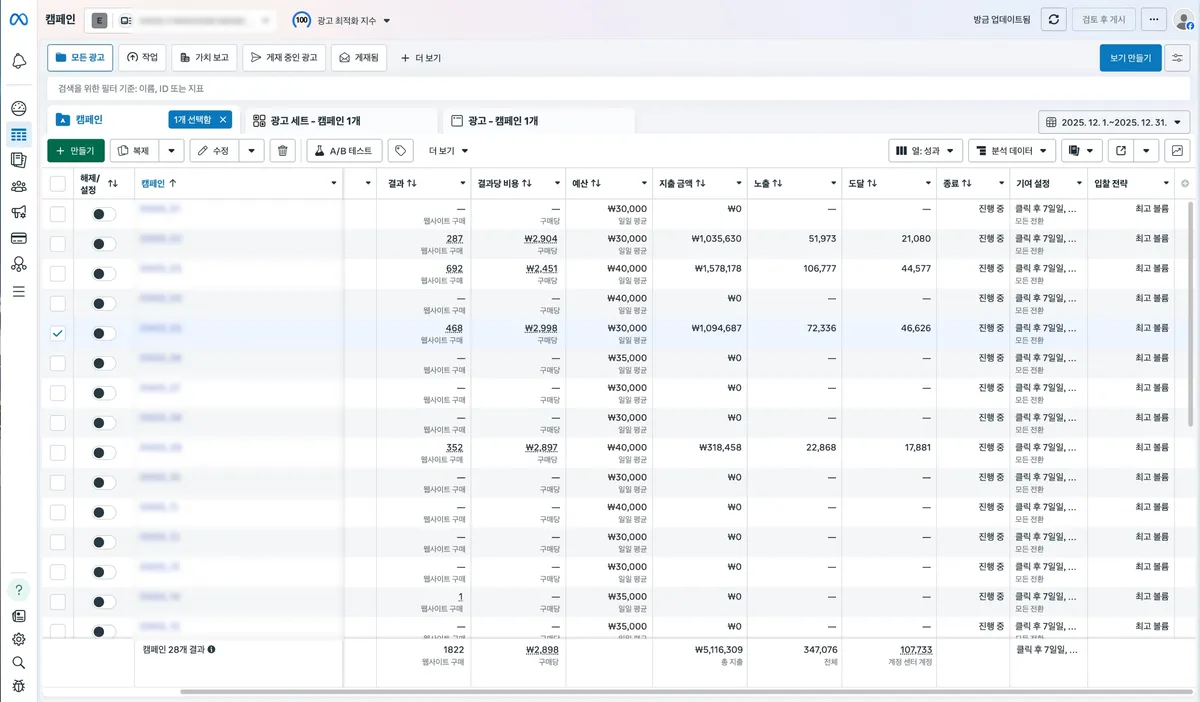The width and height of the screenshot is (1200, 702).
Task: Click the search filter input field
Action: point(615,89)
